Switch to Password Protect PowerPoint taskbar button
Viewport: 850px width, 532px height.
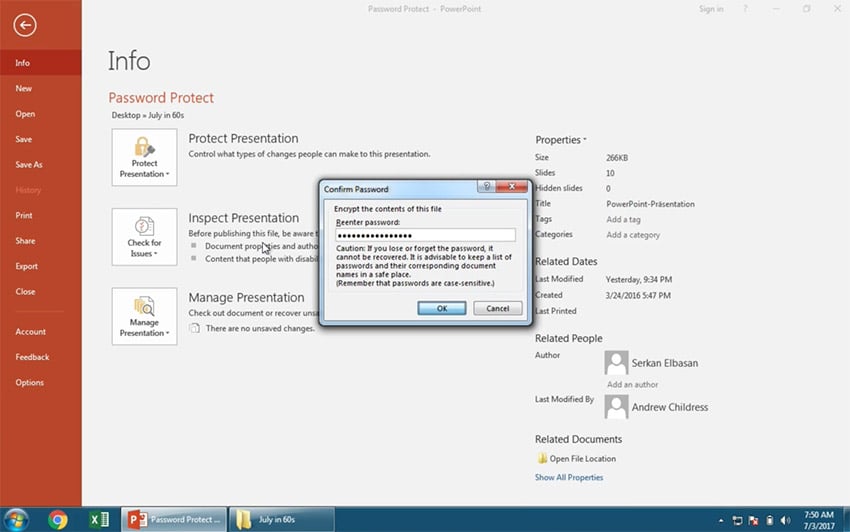(173, 520)
